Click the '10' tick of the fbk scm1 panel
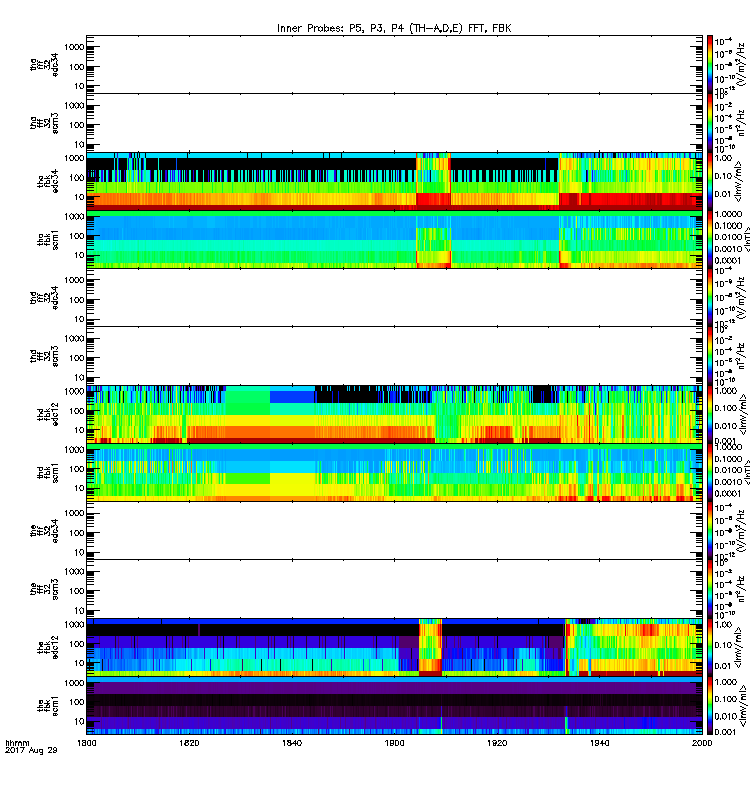Viewport: 750px width, 800px height. coord(80,721)
